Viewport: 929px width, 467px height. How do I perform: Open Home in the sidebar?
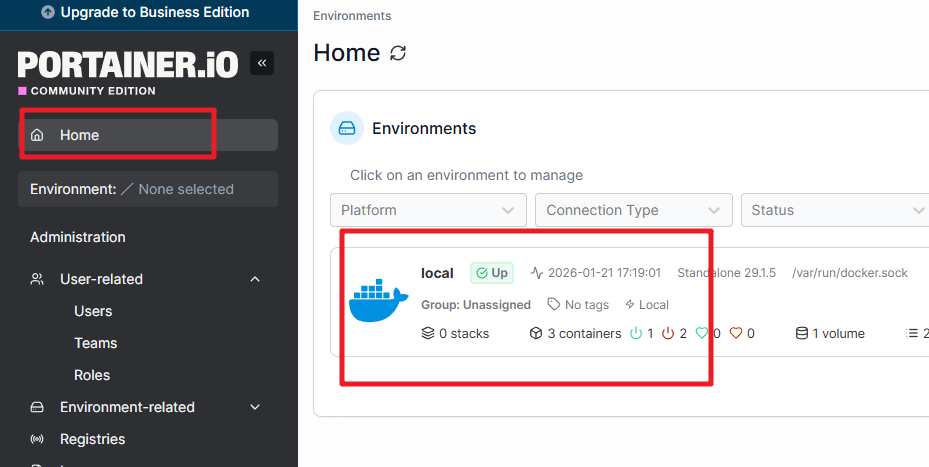click(148, 135)
